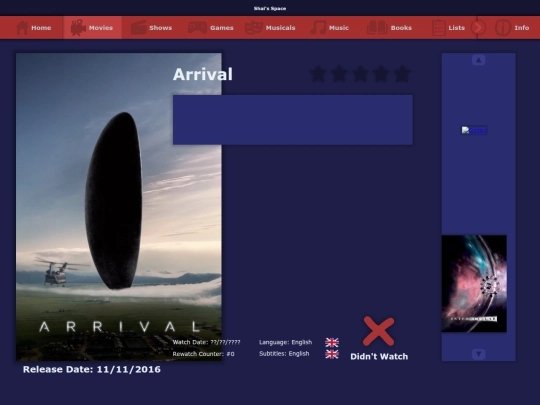540x405 pixels.
Task: Click the Subtitles: English text
Action: pyautogui.click(x=284, y=354)
